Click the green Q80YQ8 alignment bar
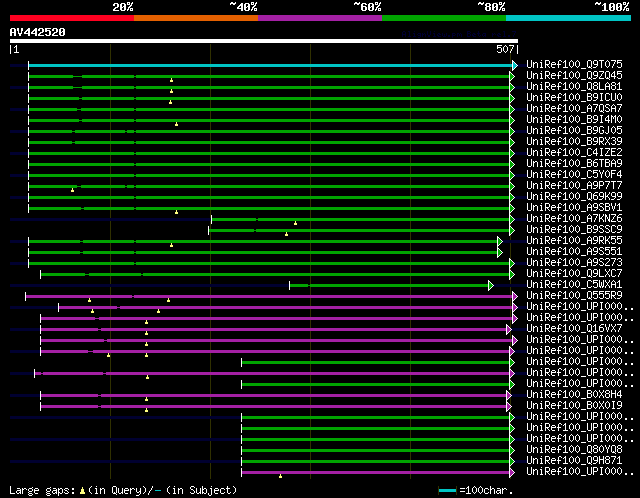640x498 pixels. coord(375,449)
